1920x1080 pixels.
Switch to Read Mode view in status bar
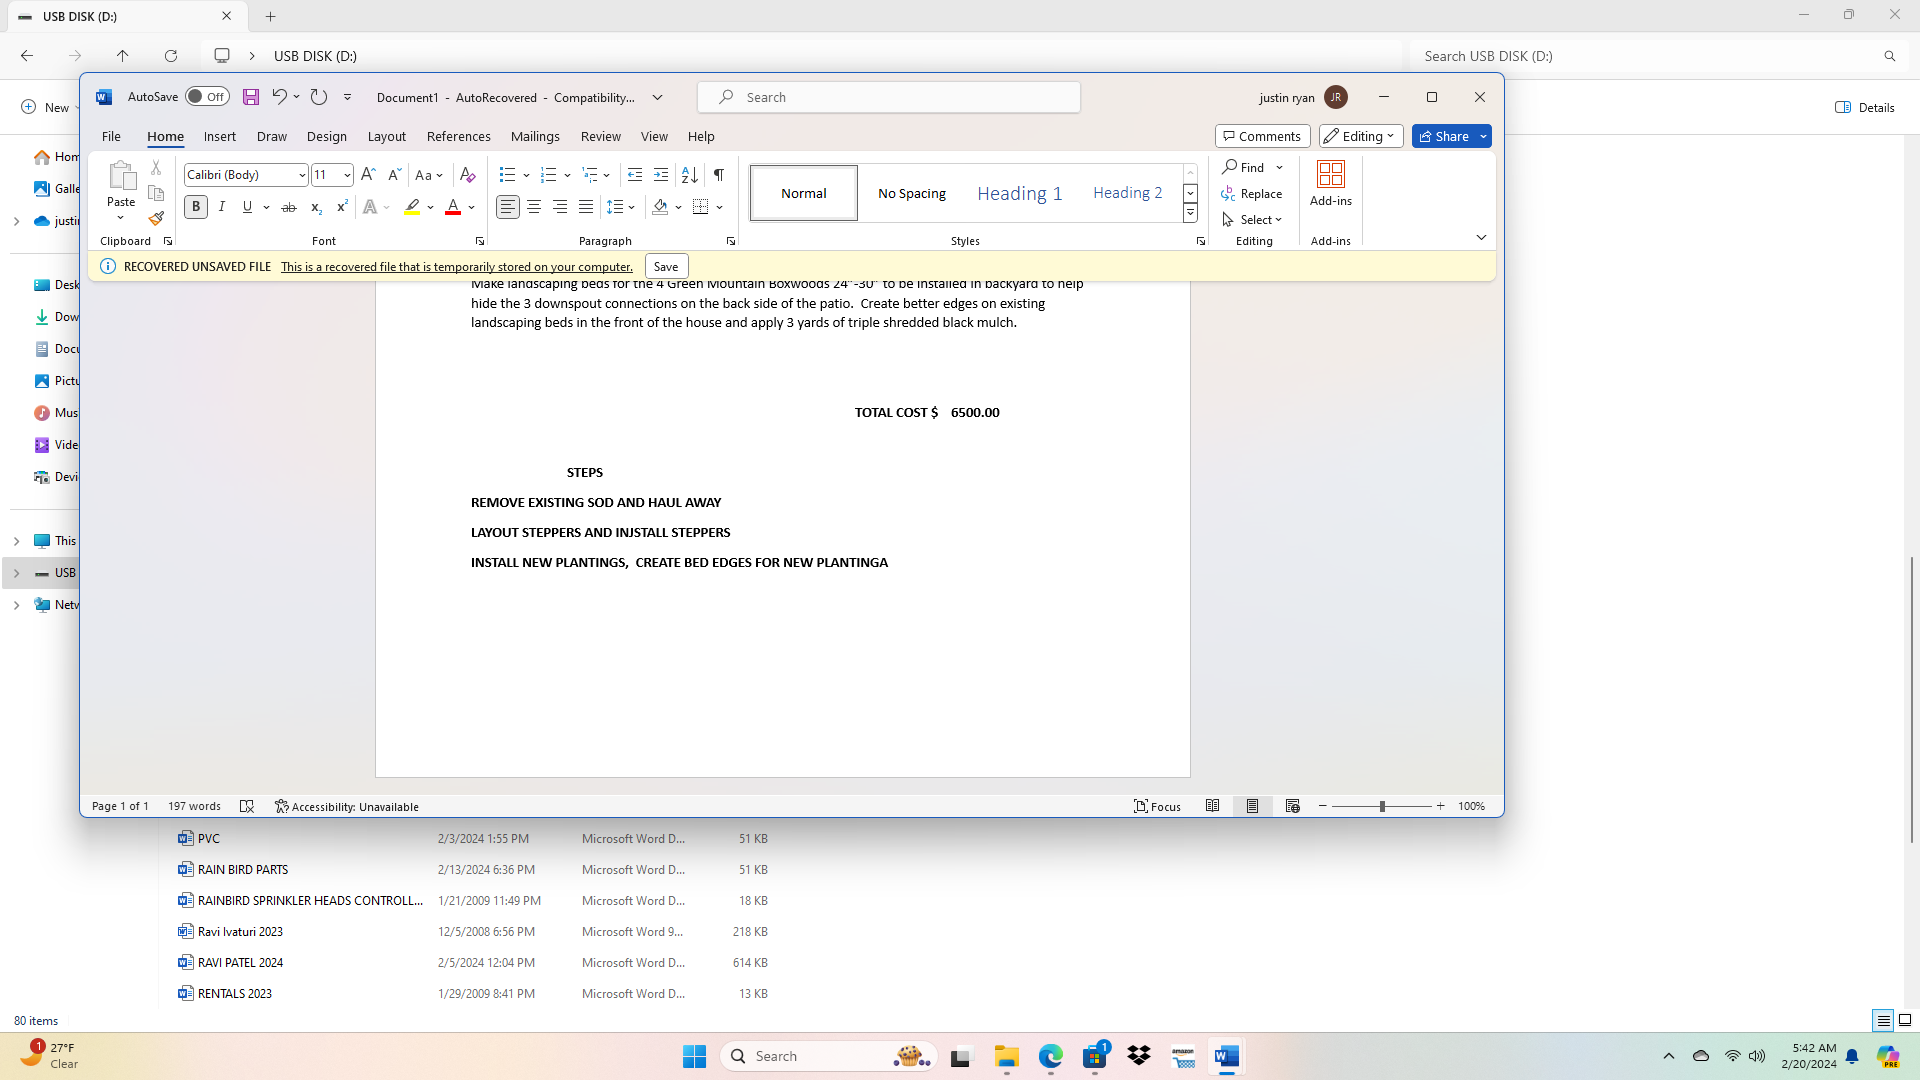click(1212, 806)
